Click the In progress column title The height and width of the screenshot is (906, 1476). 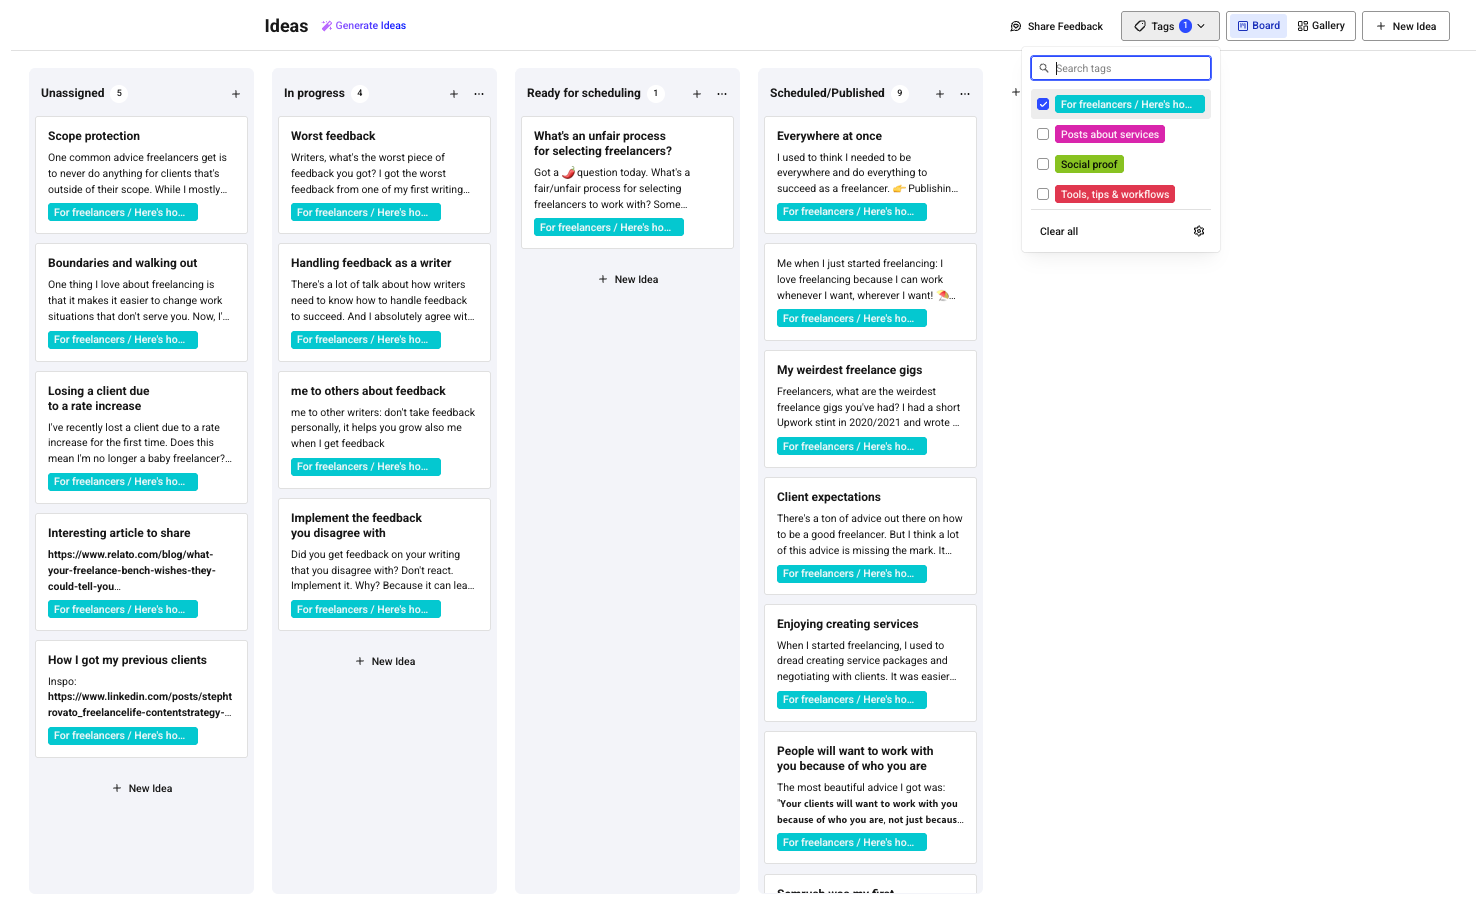pyautogui.click(x=314, y=93)
